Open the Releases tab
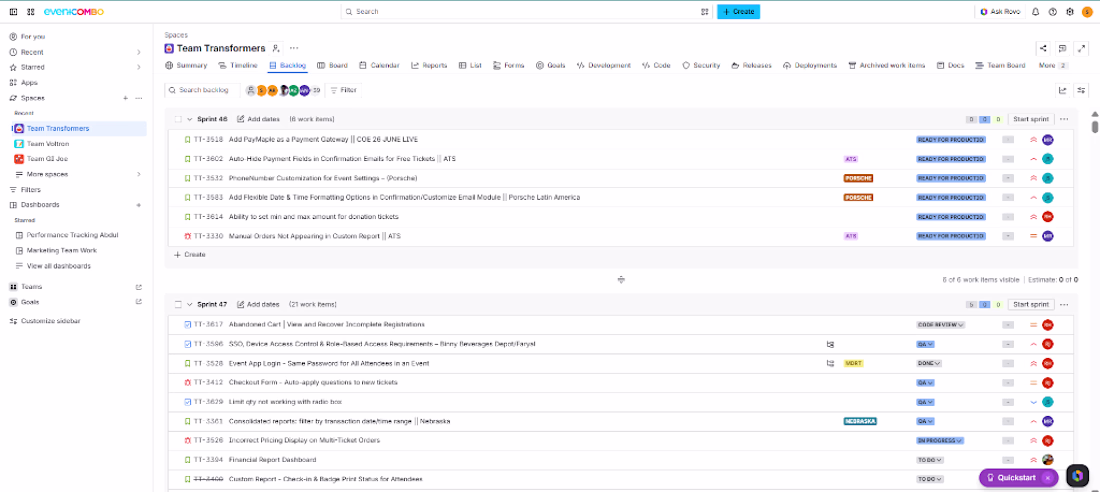The image size is (1100, 492). click(751, 65)
